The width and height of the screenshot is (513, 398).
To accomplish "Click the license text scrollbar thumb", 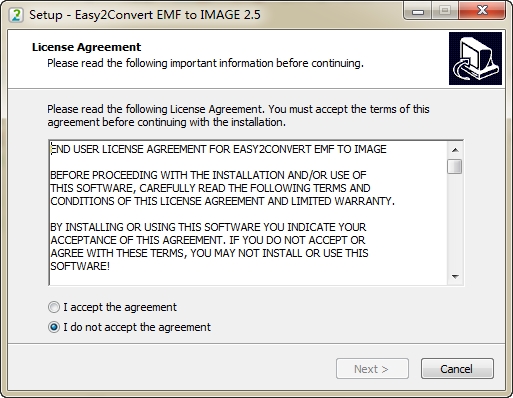I will click(x=455, y=166).
